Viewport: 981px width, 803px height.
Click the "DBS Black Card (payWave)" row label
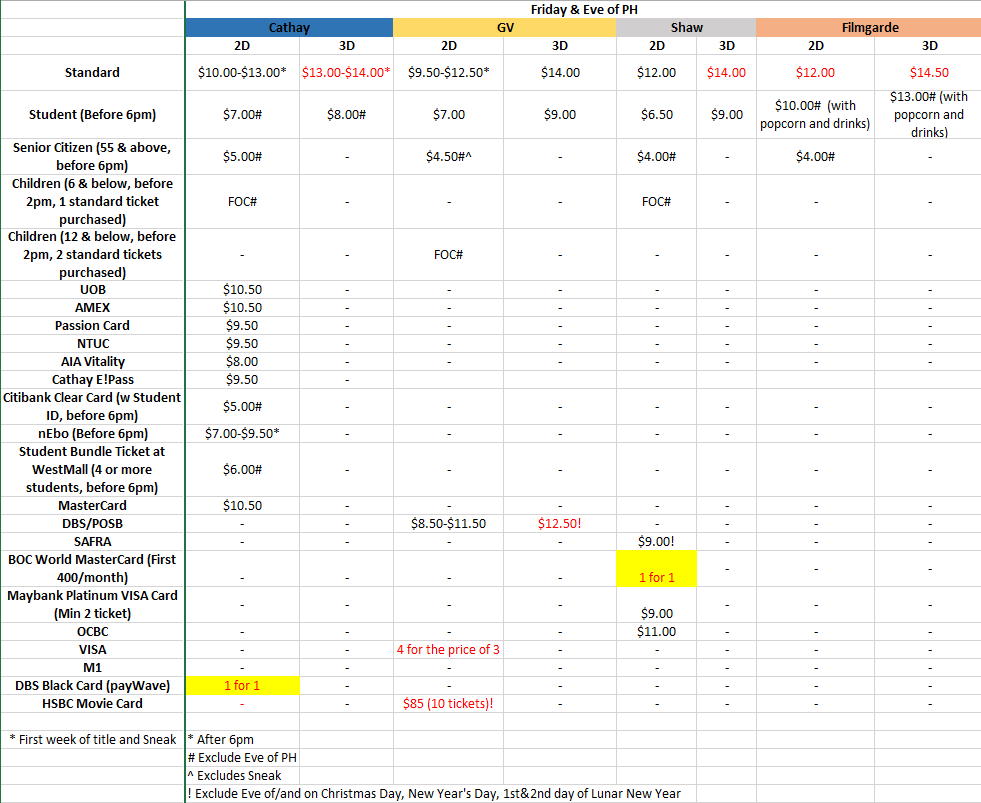tap(92, 686)
